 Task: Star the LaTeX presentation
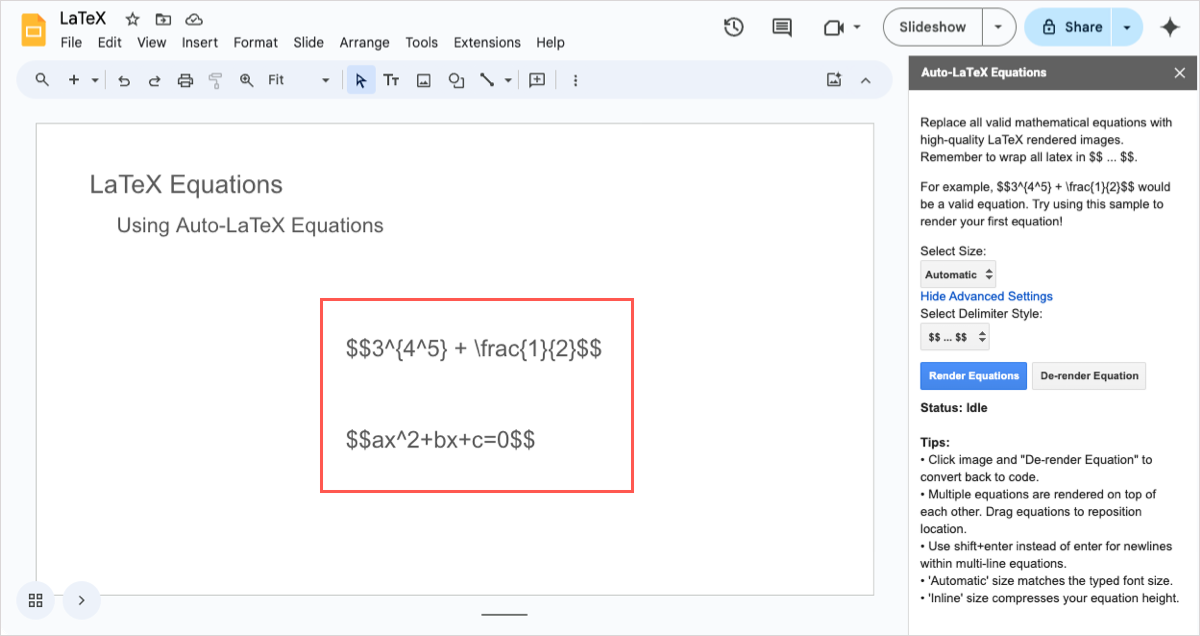coord(132,19)
